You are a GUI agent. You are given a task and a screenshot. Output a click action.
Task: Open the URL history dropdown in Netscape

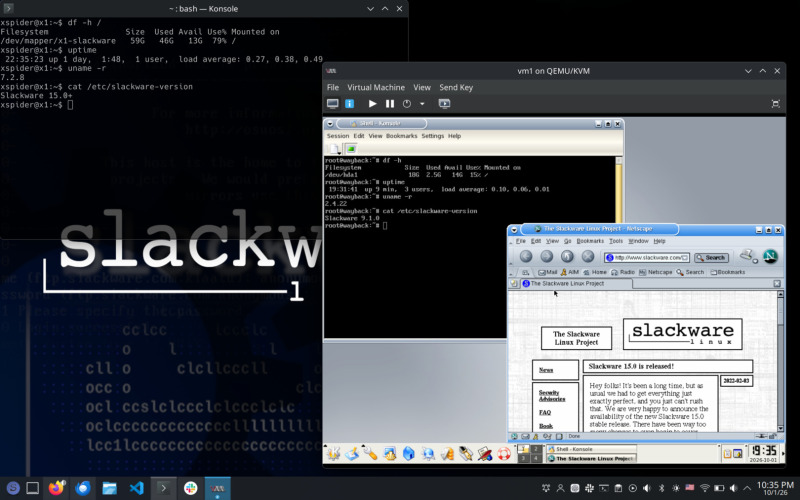tap(685, 258)
